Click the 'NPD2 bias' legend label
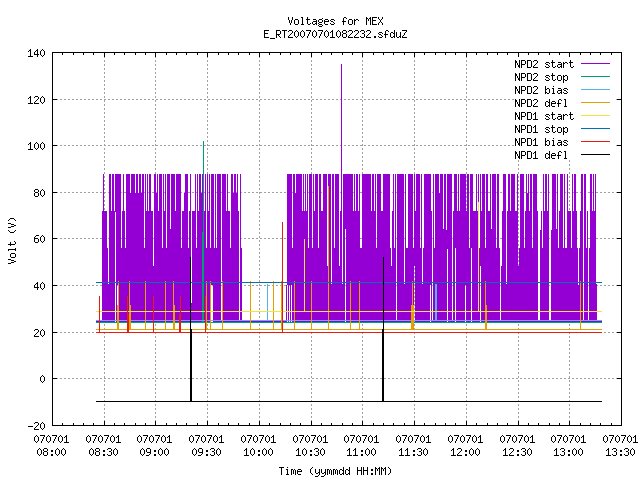 click(x=541, y=90)
